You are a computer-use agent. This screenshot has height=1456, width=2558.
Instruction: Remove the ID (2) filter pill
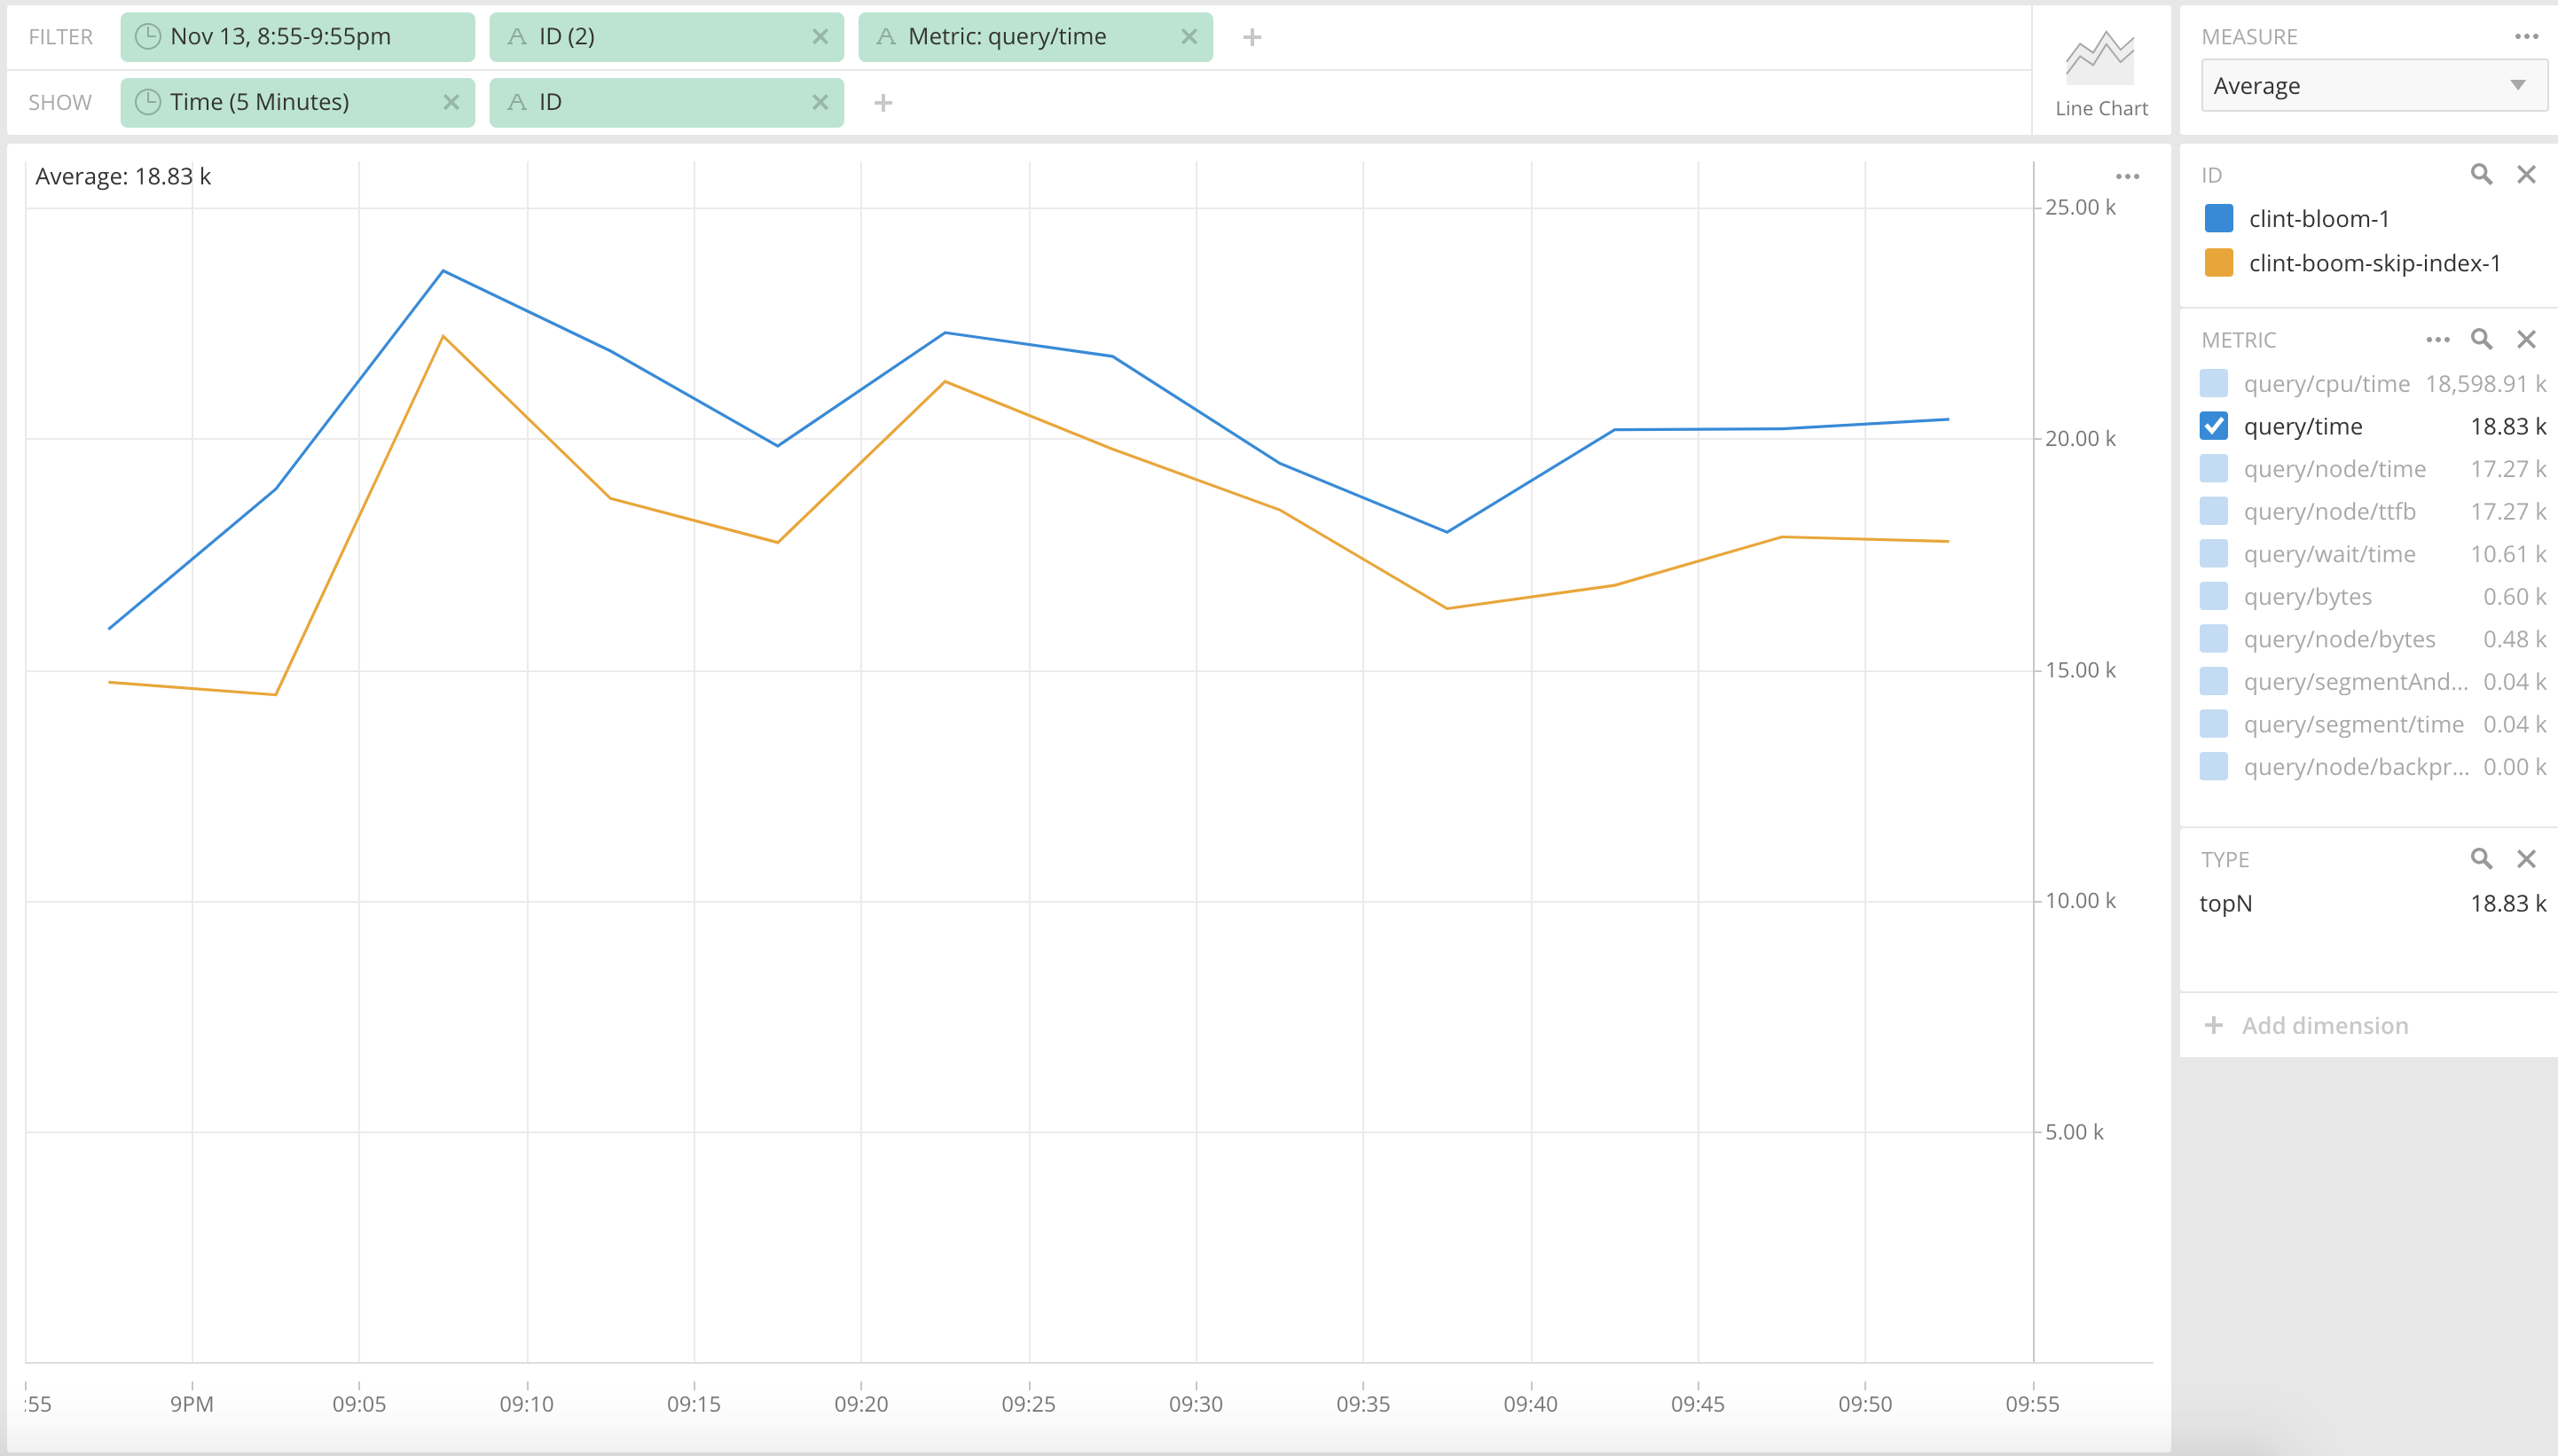[x=819, y=37]
